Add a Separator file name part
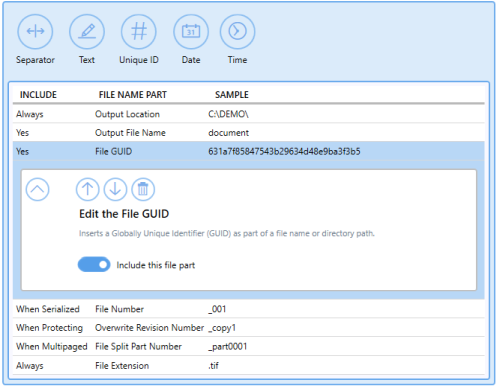This screenshot has height=386, width=497. 35,32
